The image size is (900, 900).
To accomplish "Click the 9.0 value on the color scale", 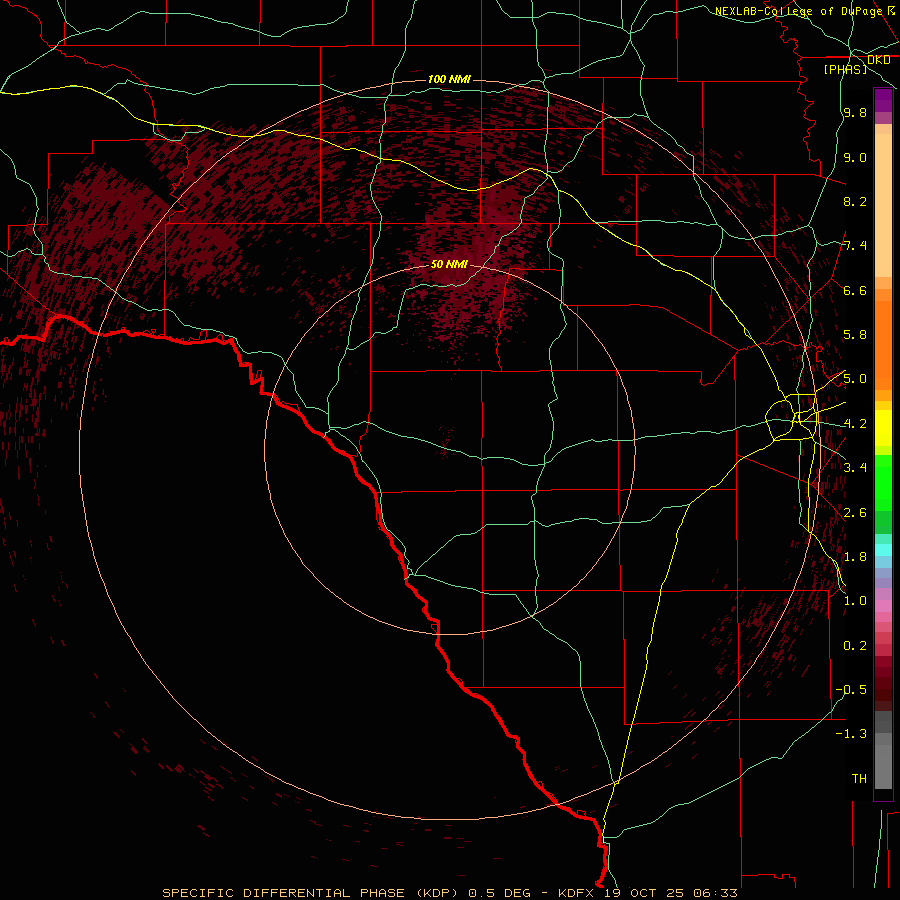I will click(855, 158).
